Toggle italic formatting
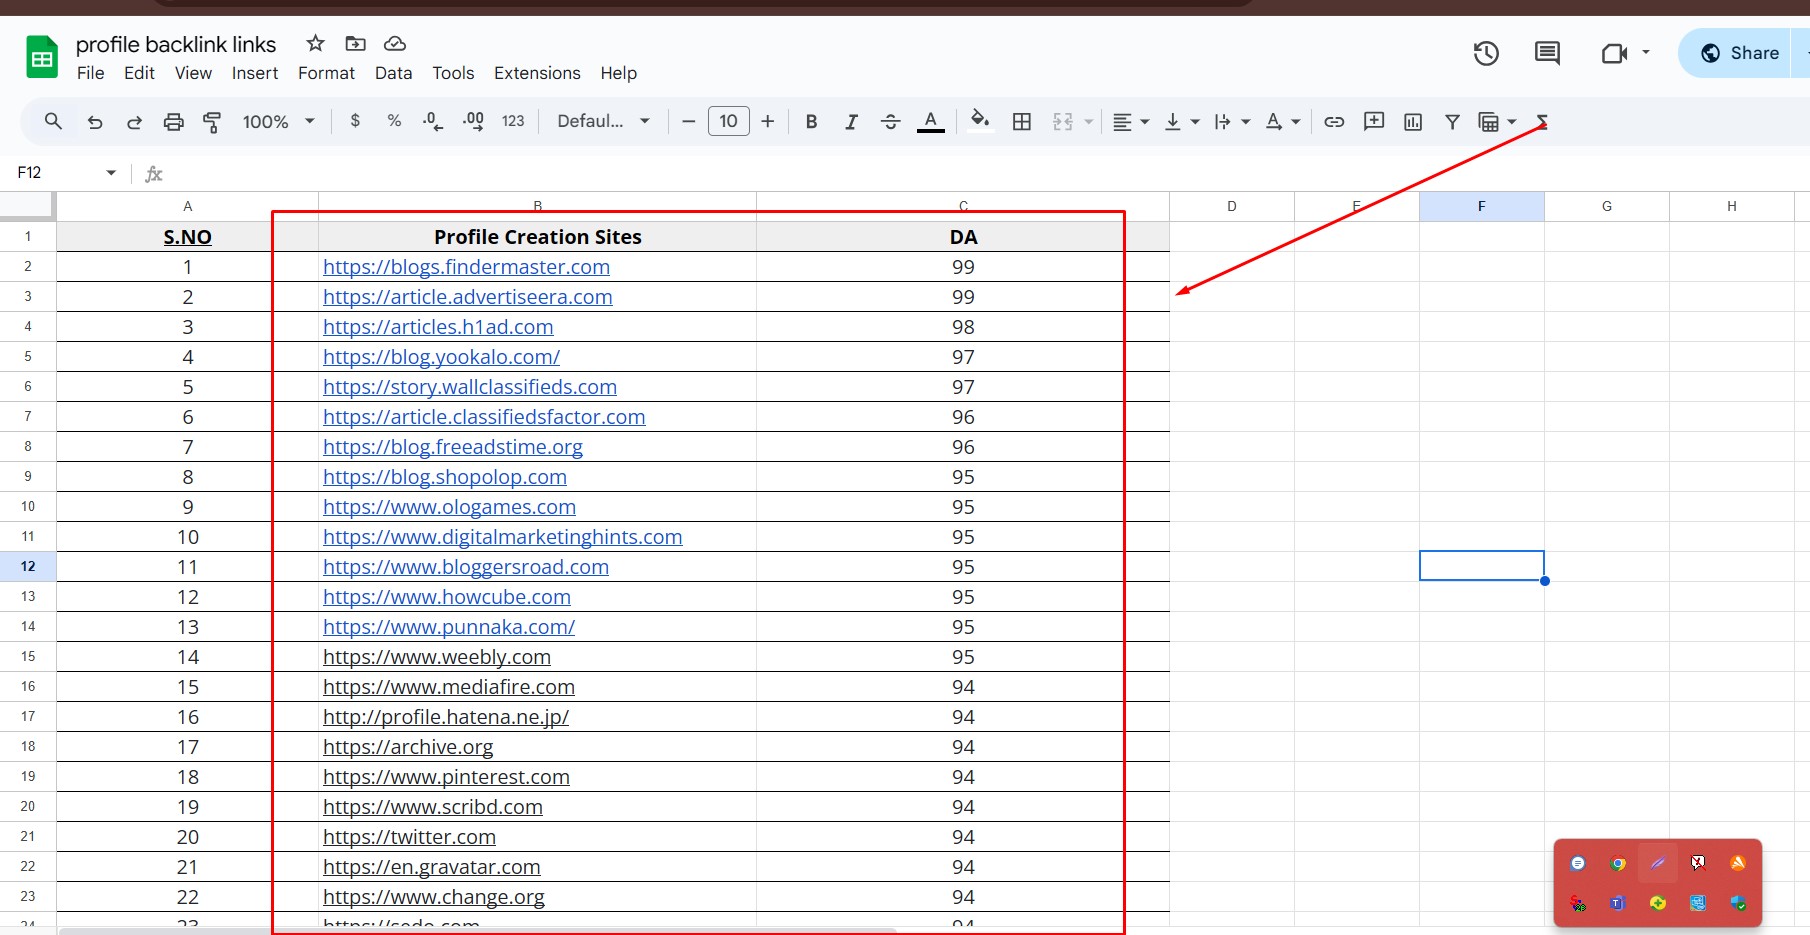Screen dimensions: 1810x935 [851, 122]
